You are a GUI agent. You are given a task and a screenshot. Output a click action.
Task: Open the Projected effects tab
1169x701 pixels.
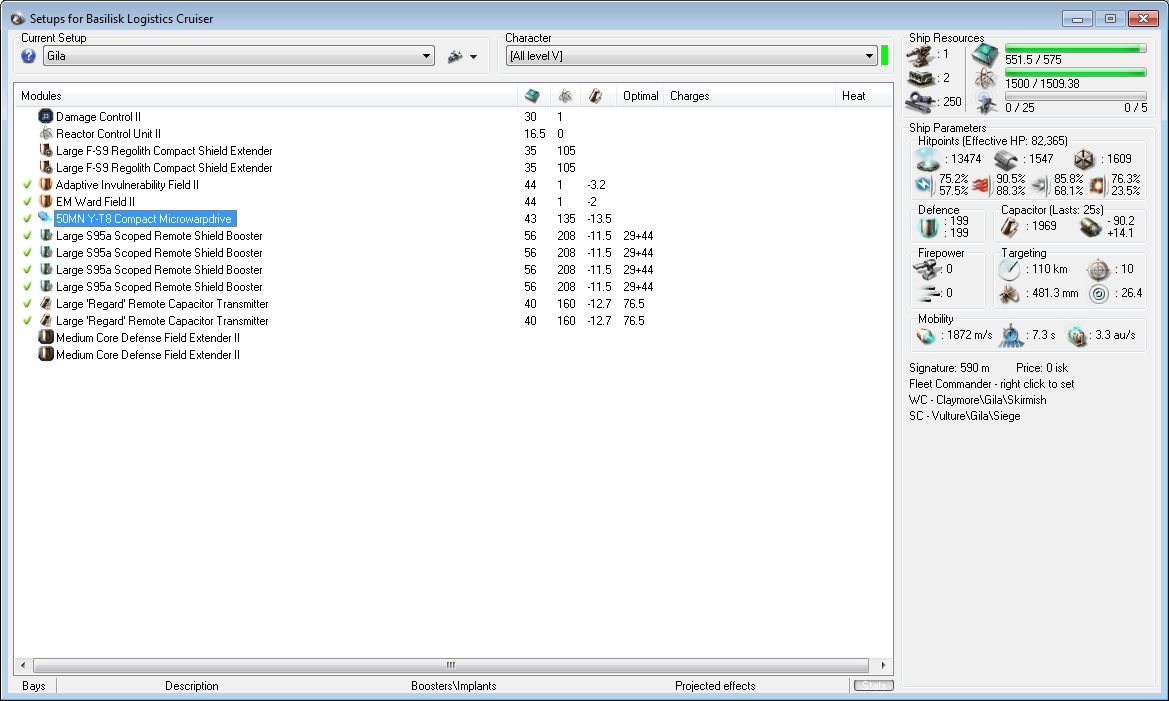click(x=715, y=685)
